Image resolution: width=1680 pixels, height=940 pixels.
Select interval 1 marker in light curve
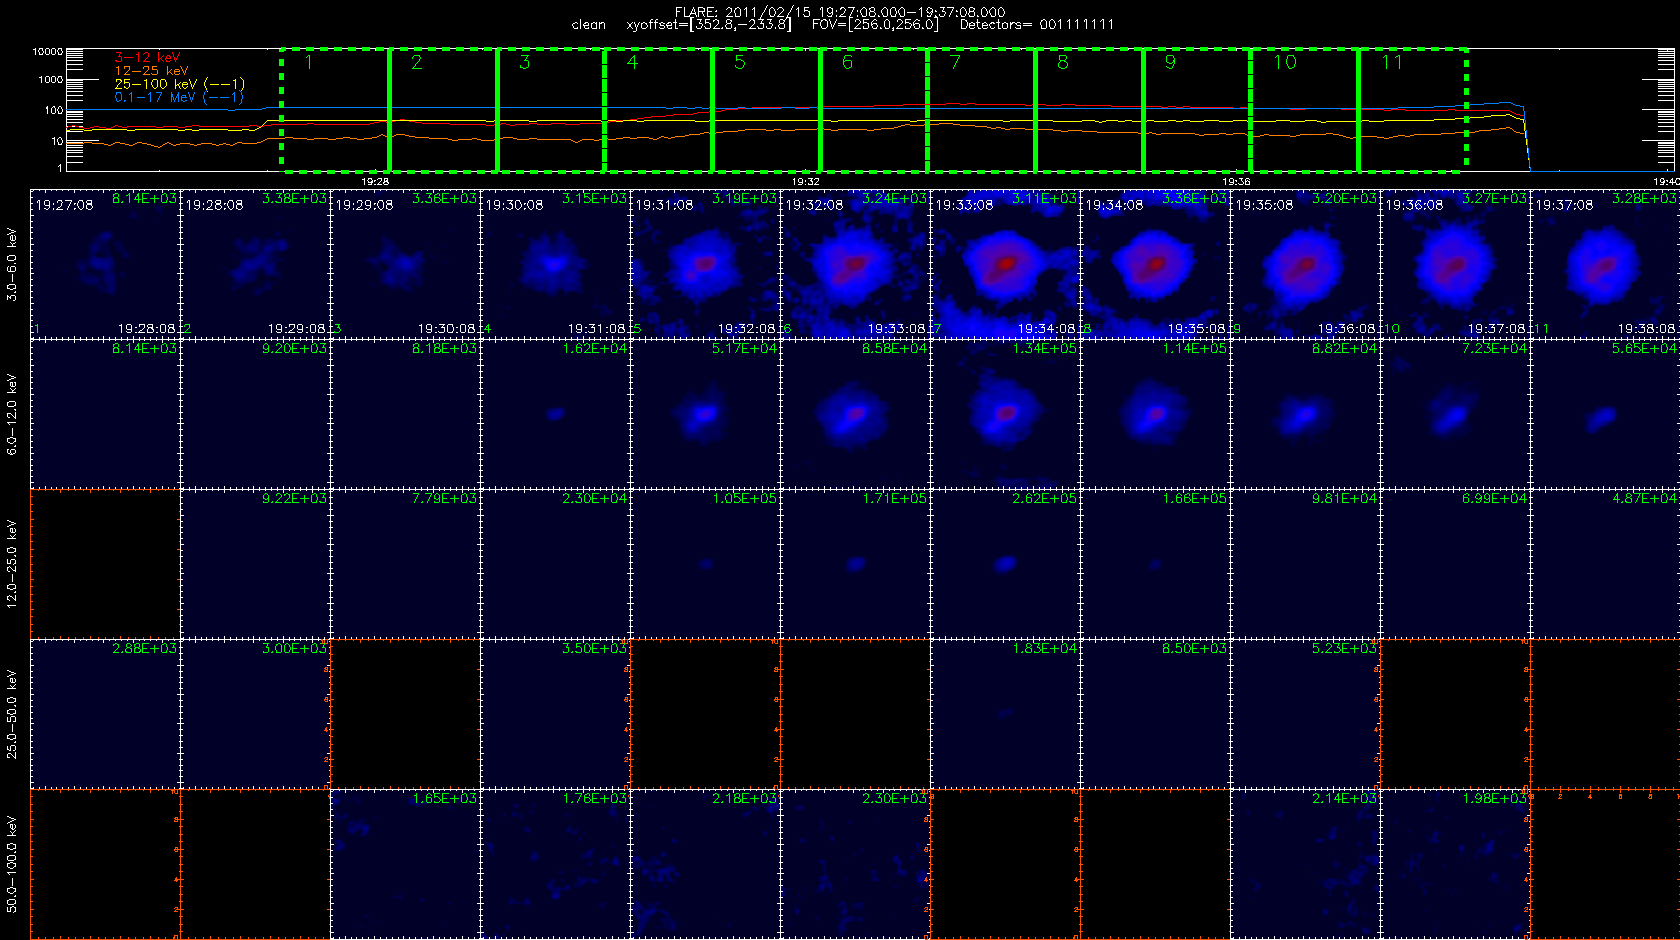(x=309, y=63)
